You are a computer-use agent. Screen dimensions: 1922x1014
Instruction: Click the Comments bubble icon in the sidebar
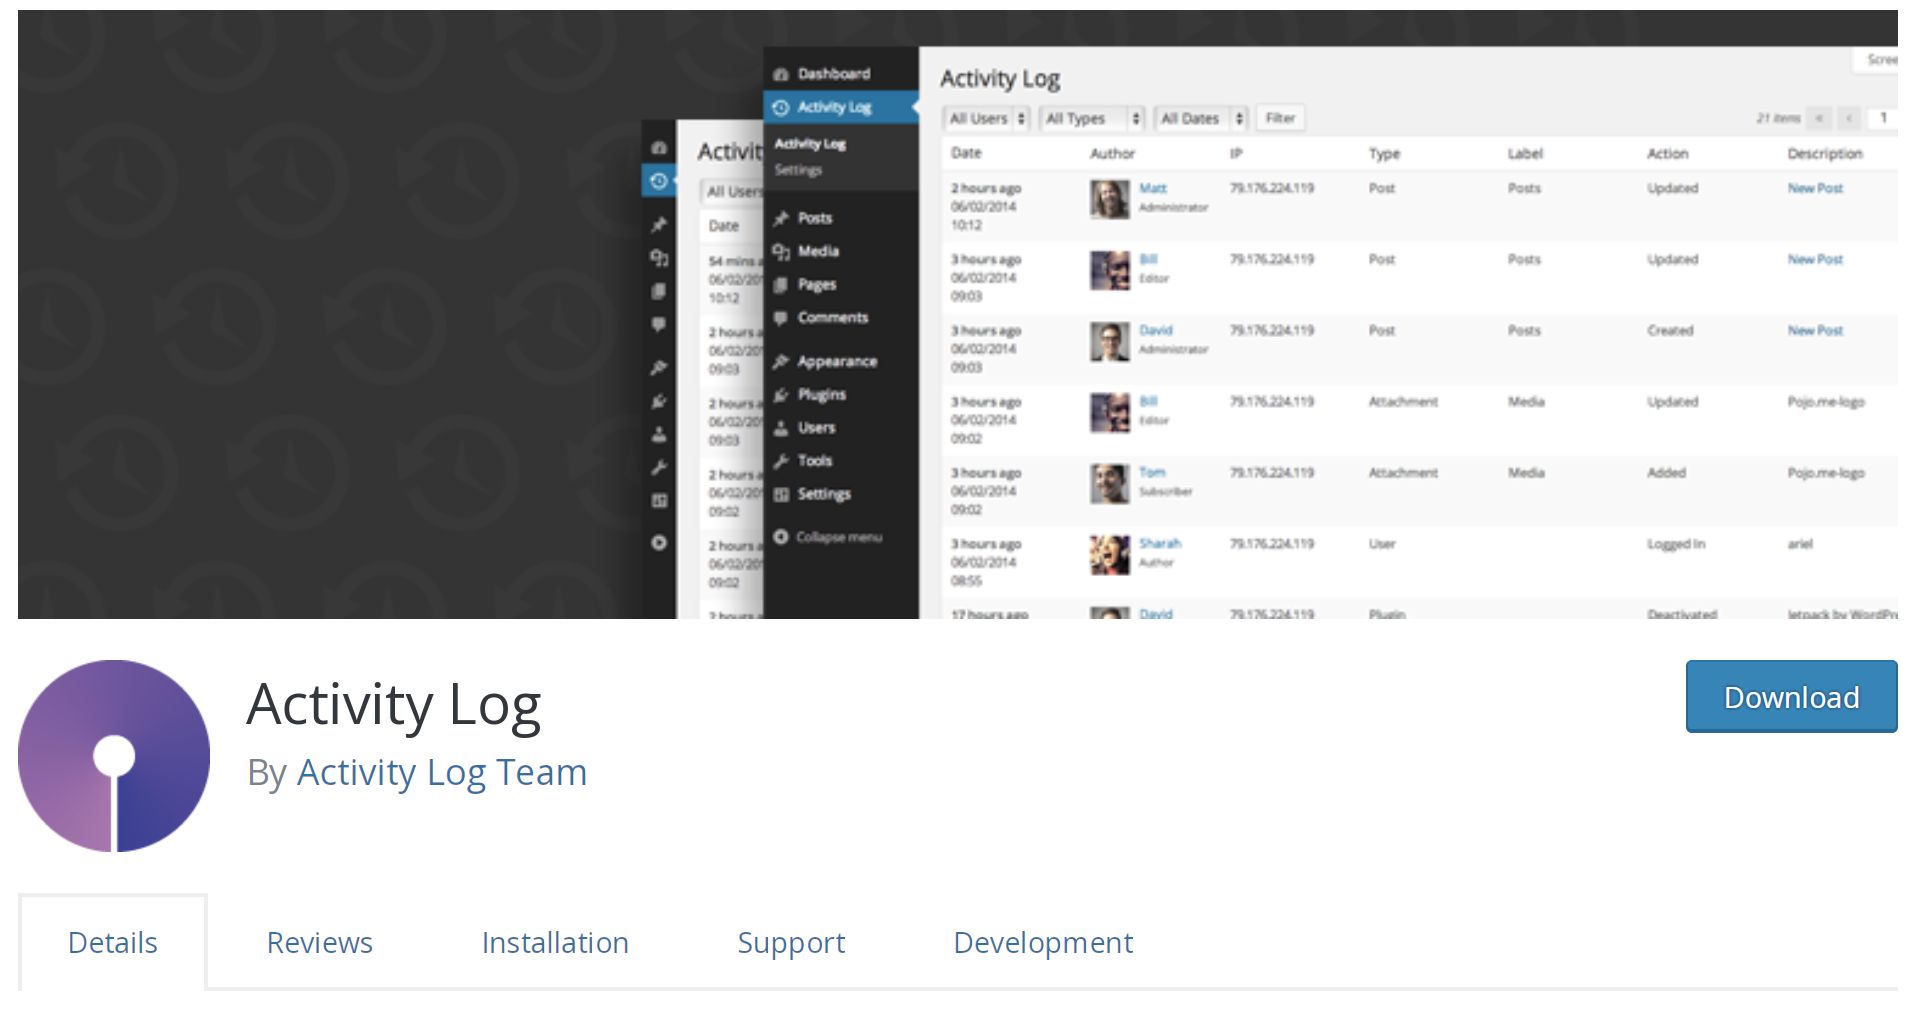click(x=781, y=318)
